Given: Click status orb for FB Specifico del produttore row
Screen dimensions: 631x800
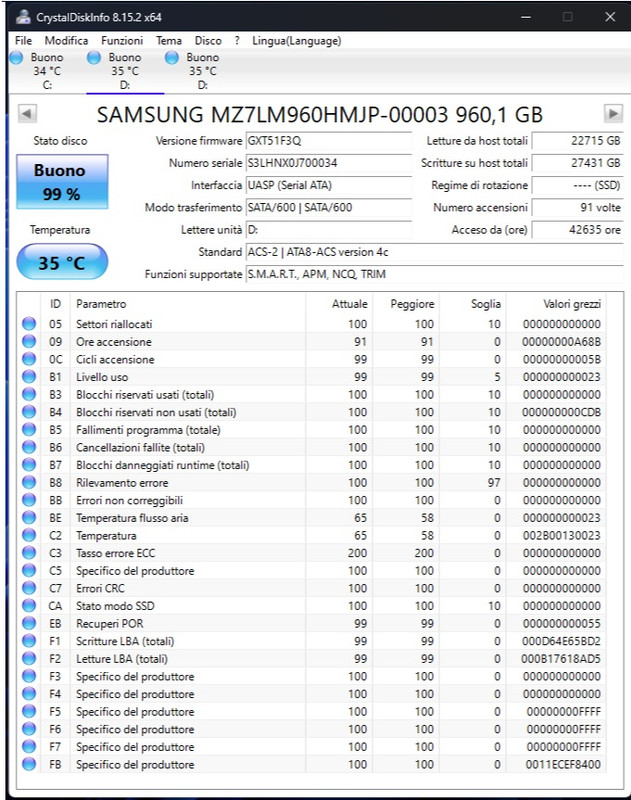Looking at the screenshot, I should coord(29,764).
